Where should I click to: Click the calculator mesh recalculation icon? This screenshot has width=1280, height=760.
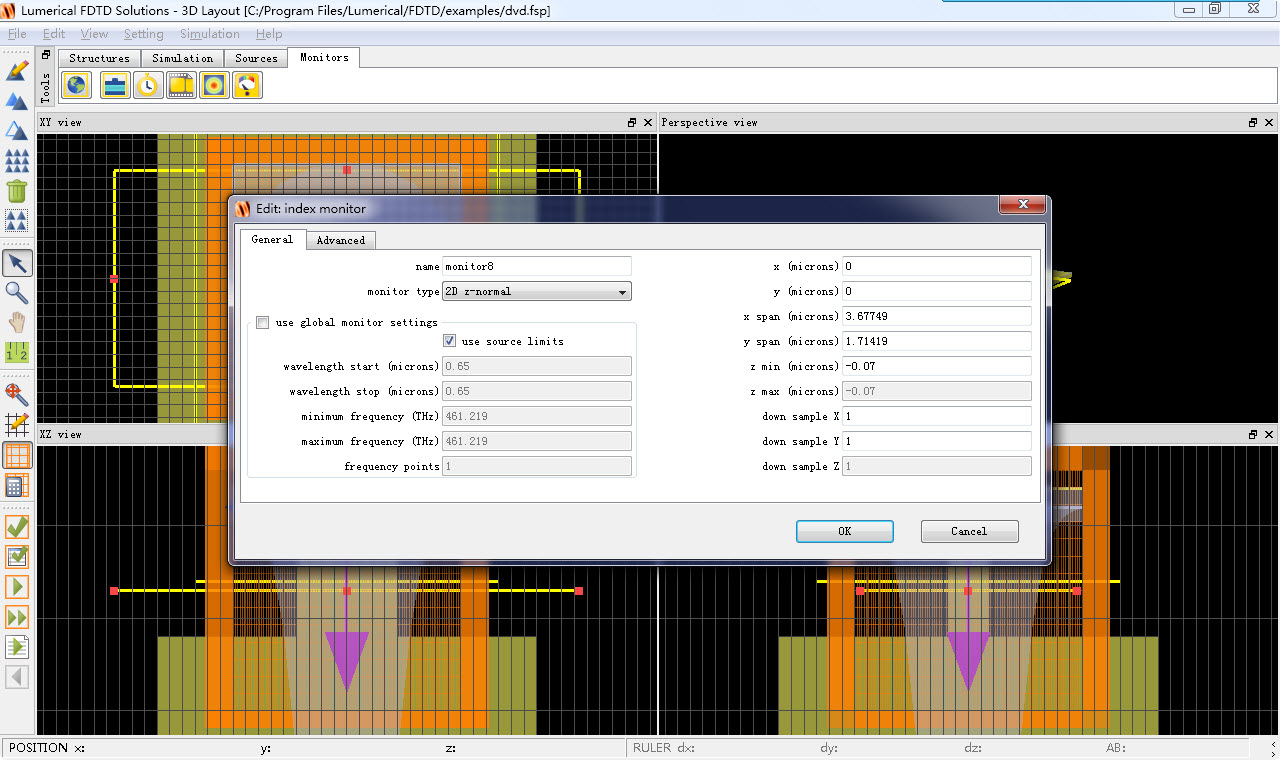(x=17, y=485)
